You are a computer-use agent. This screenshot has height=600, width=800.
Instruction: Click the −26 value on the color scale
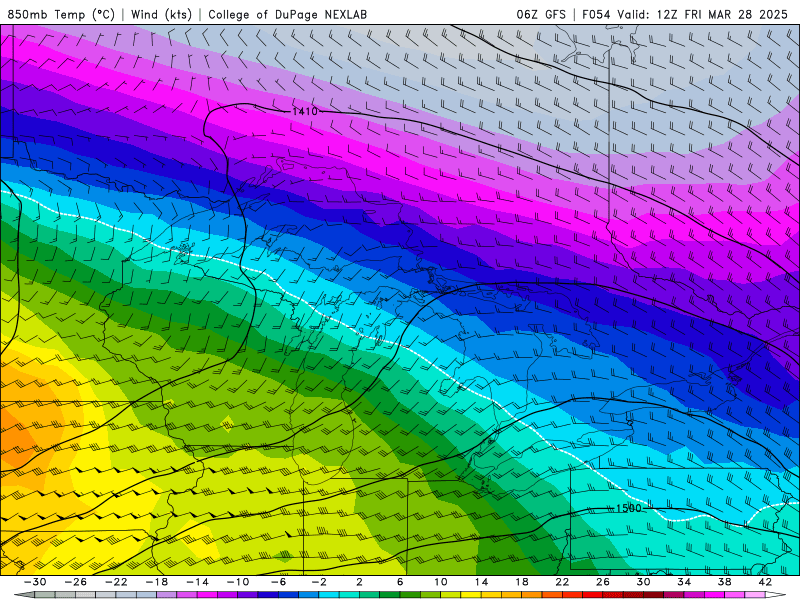(76, 582)
